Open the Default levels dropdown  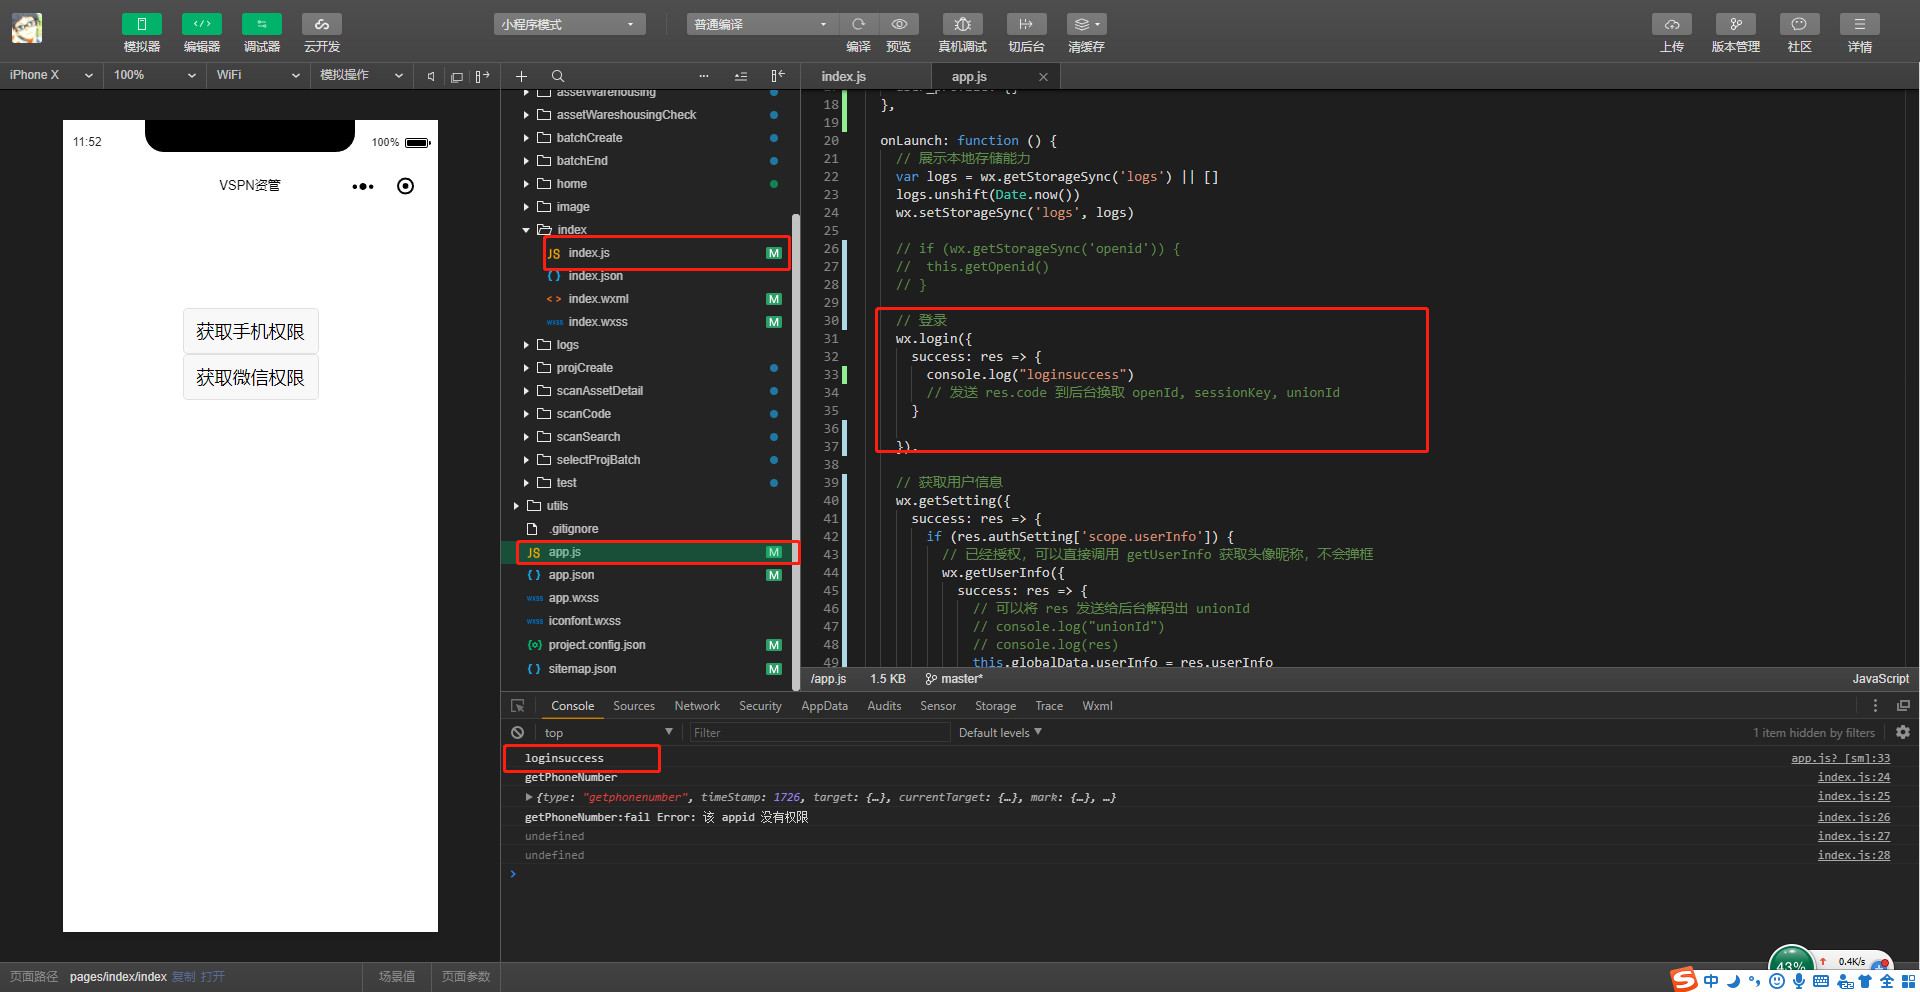(1000, 733)
